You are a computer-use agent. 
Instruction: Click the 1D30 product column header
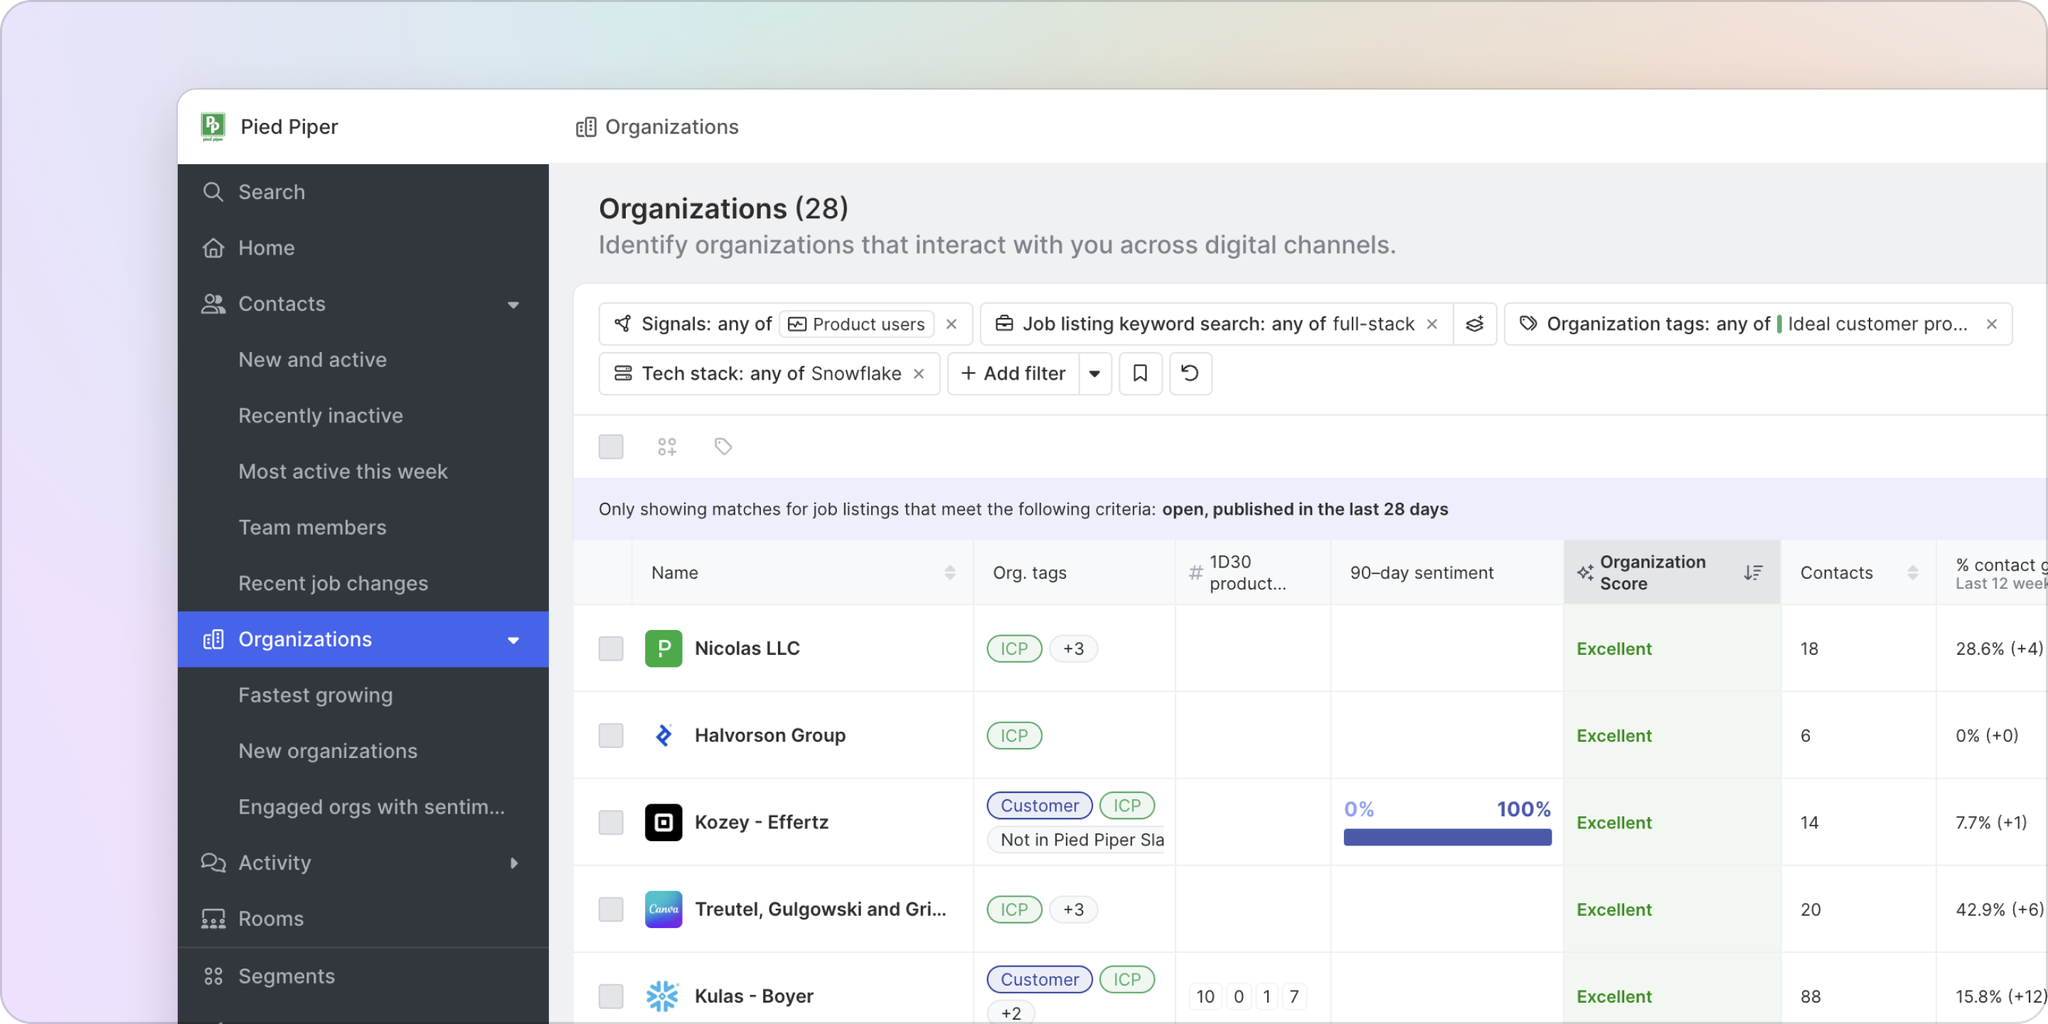1253,573
